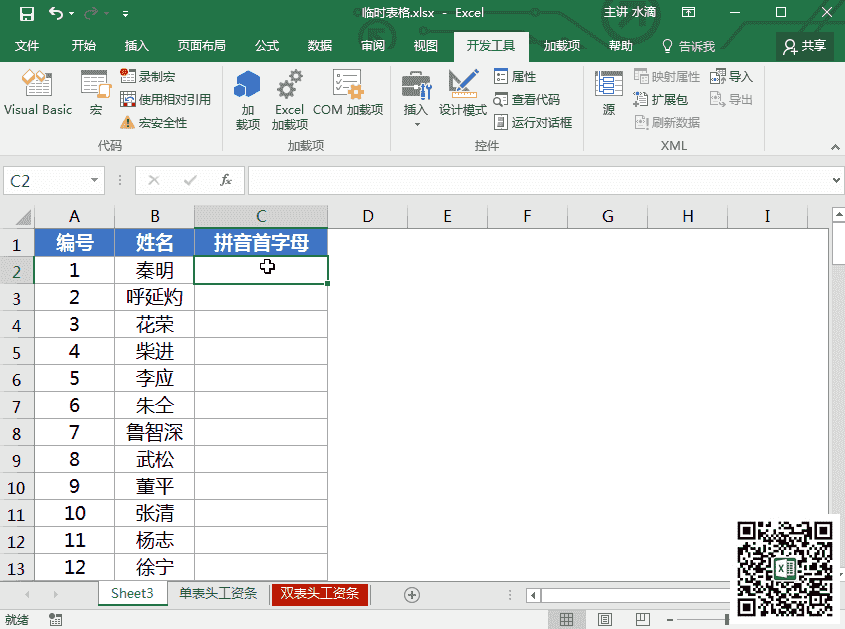Switch to the red 双表头工资条 sheet tab
845x629 pixels.
[320, 594]
